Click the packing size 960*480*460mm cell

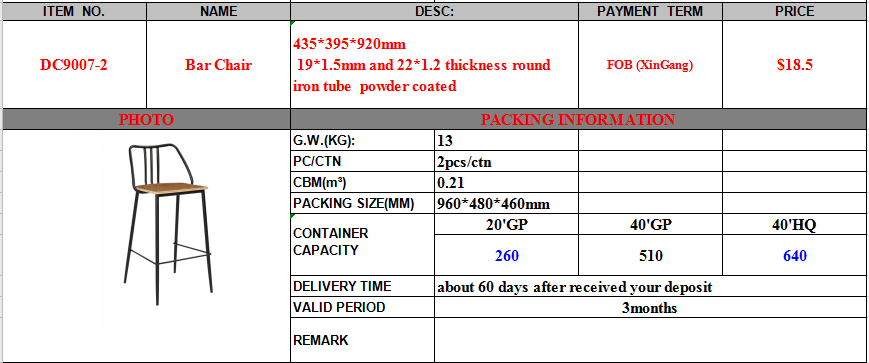tap(507, 203)
